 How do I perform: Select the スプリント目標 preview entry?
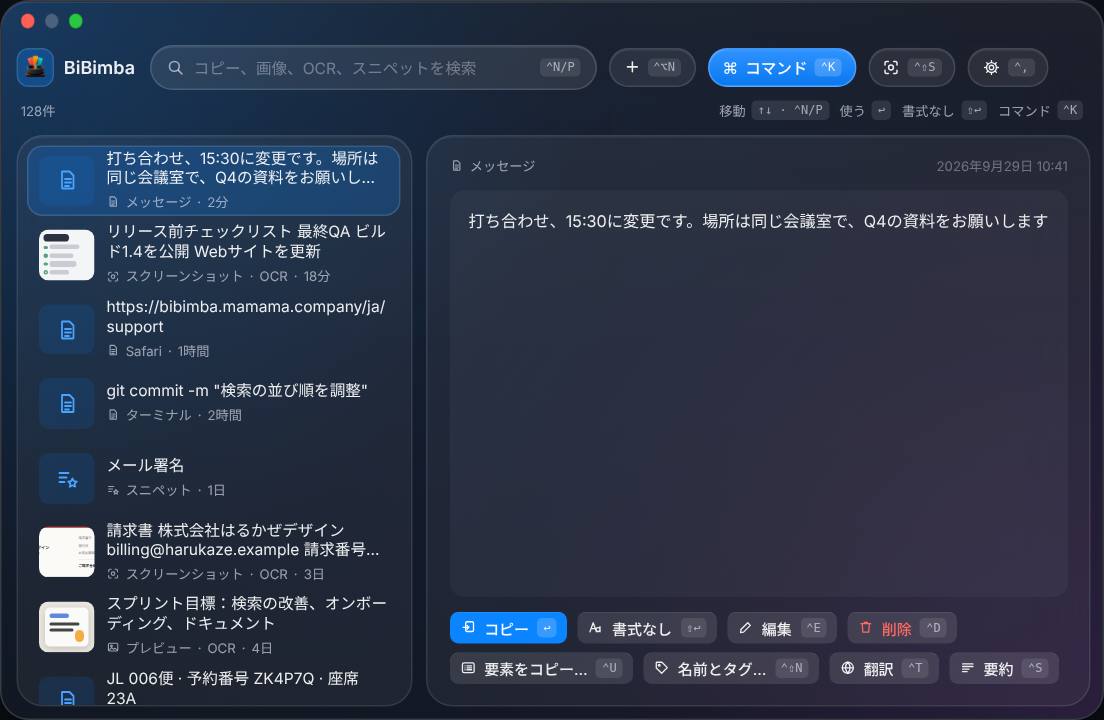point(213,626)
